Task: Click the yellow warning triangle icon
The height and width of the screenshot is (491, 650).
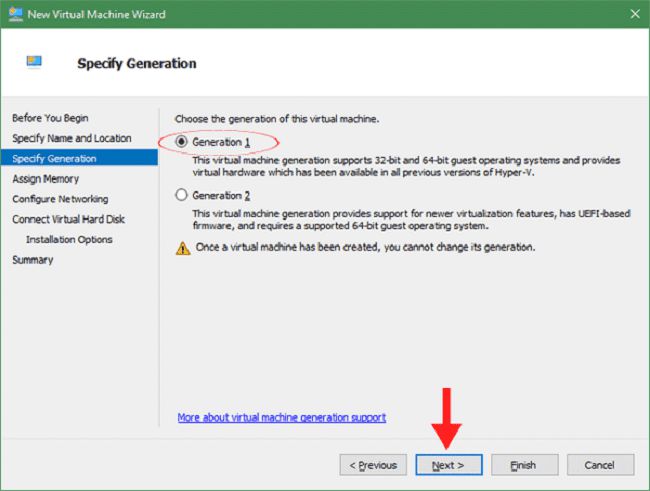Action: [183, 248]
